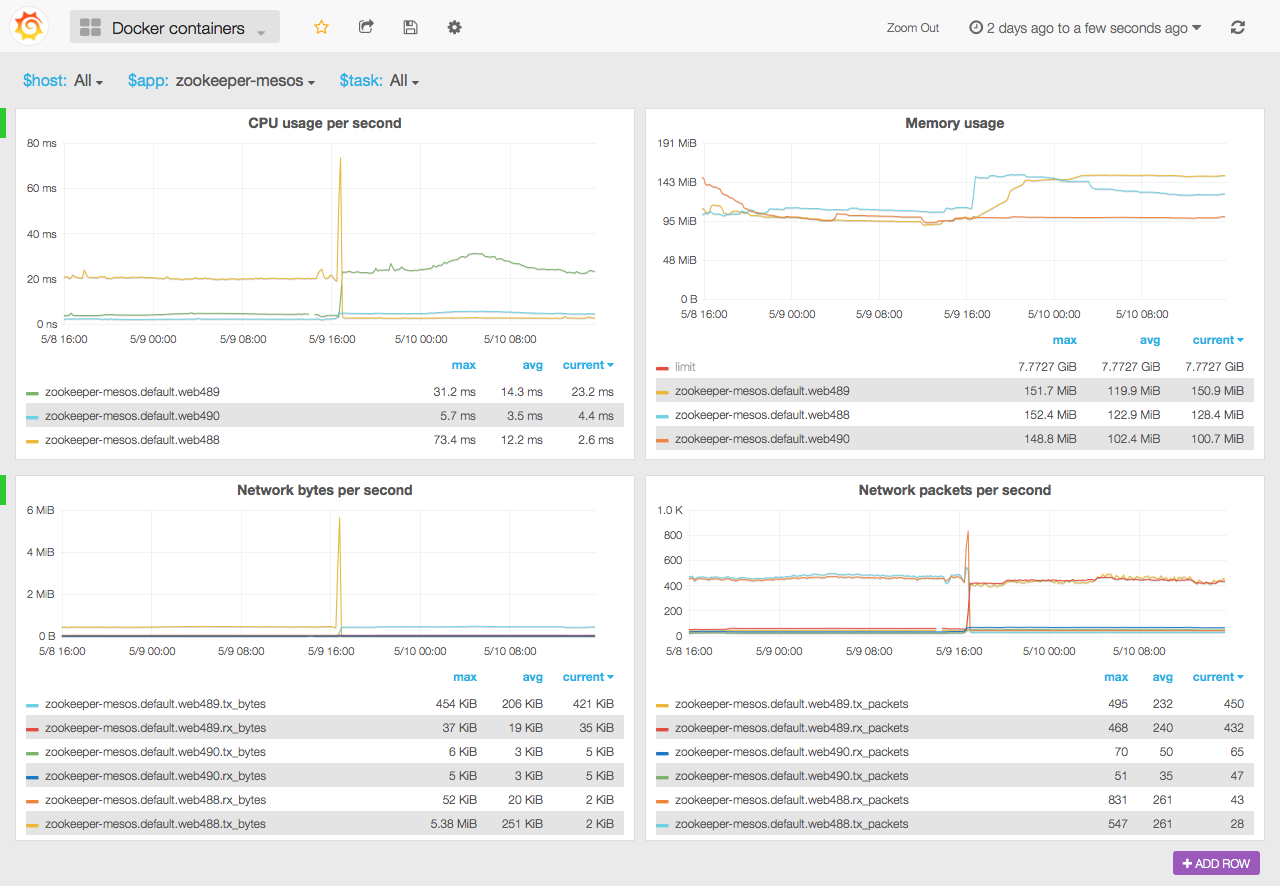Toggle web490.tx_packets series visibility
Image resolution: width=1280 pixels, height=886 pixels.
pyautogui.click(x=792, y=776)
